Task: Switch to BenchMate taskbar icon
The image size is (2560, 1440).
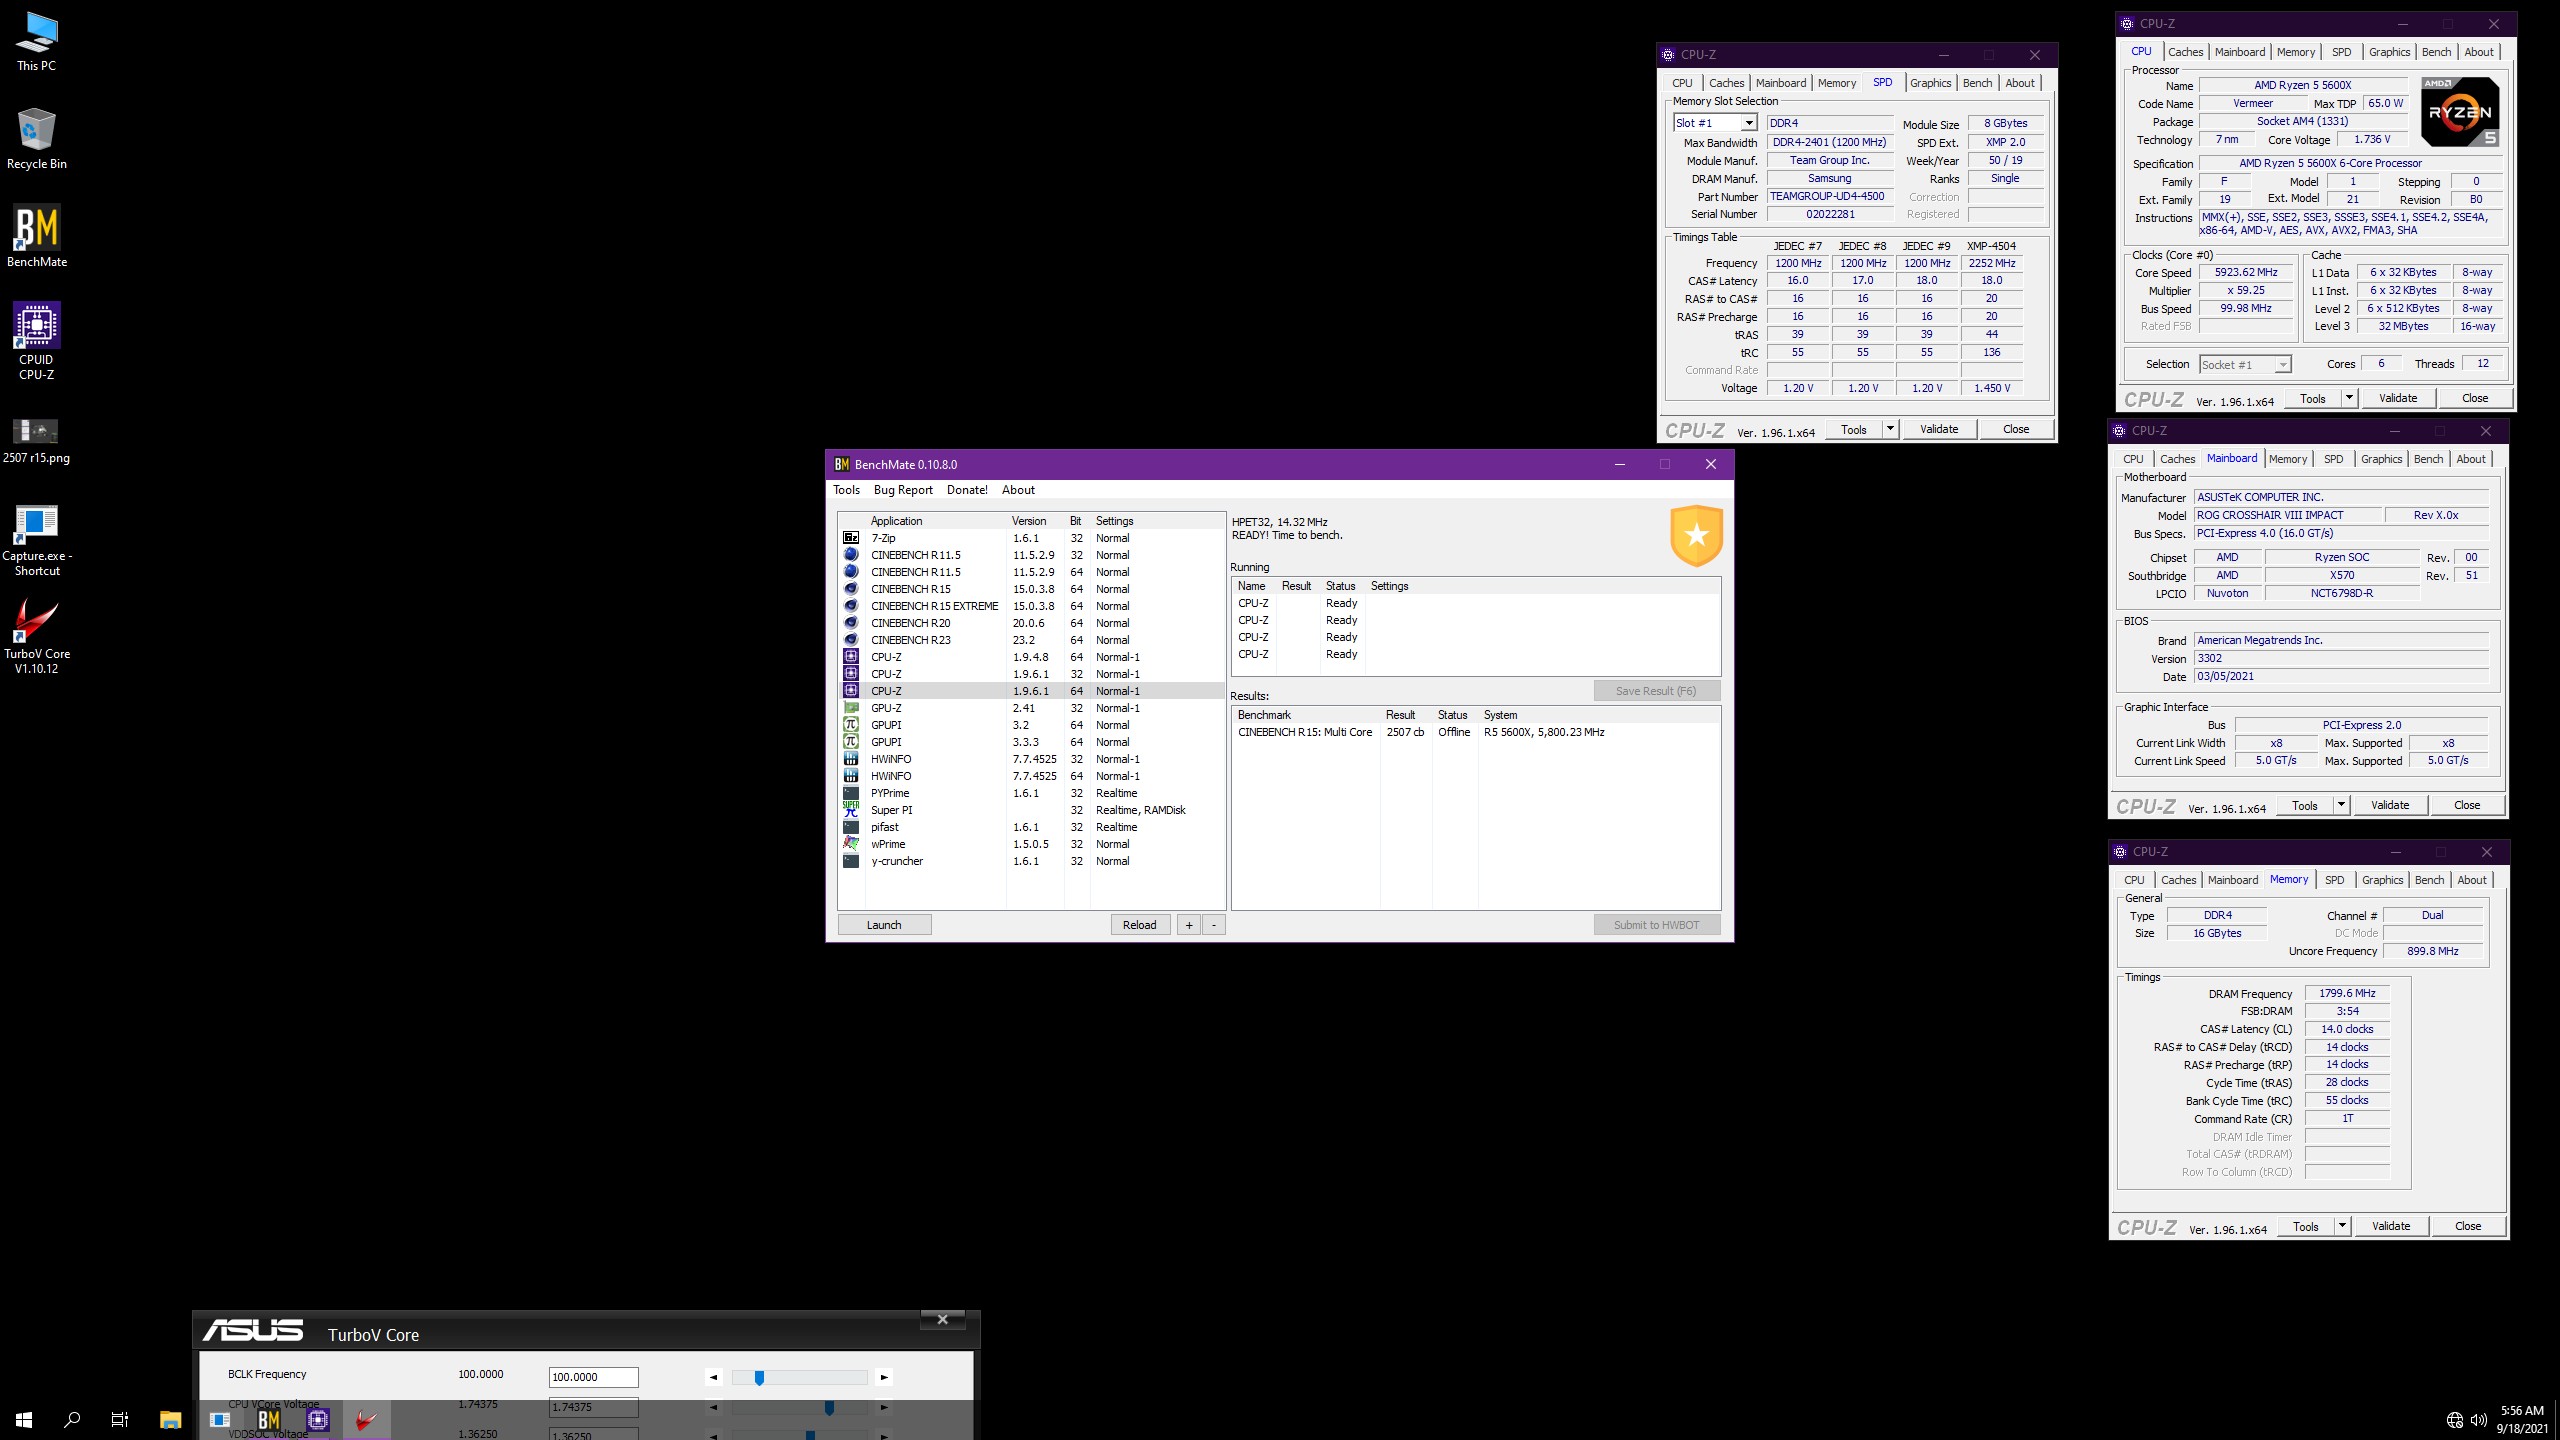Action: click(x=268, y=1419)
